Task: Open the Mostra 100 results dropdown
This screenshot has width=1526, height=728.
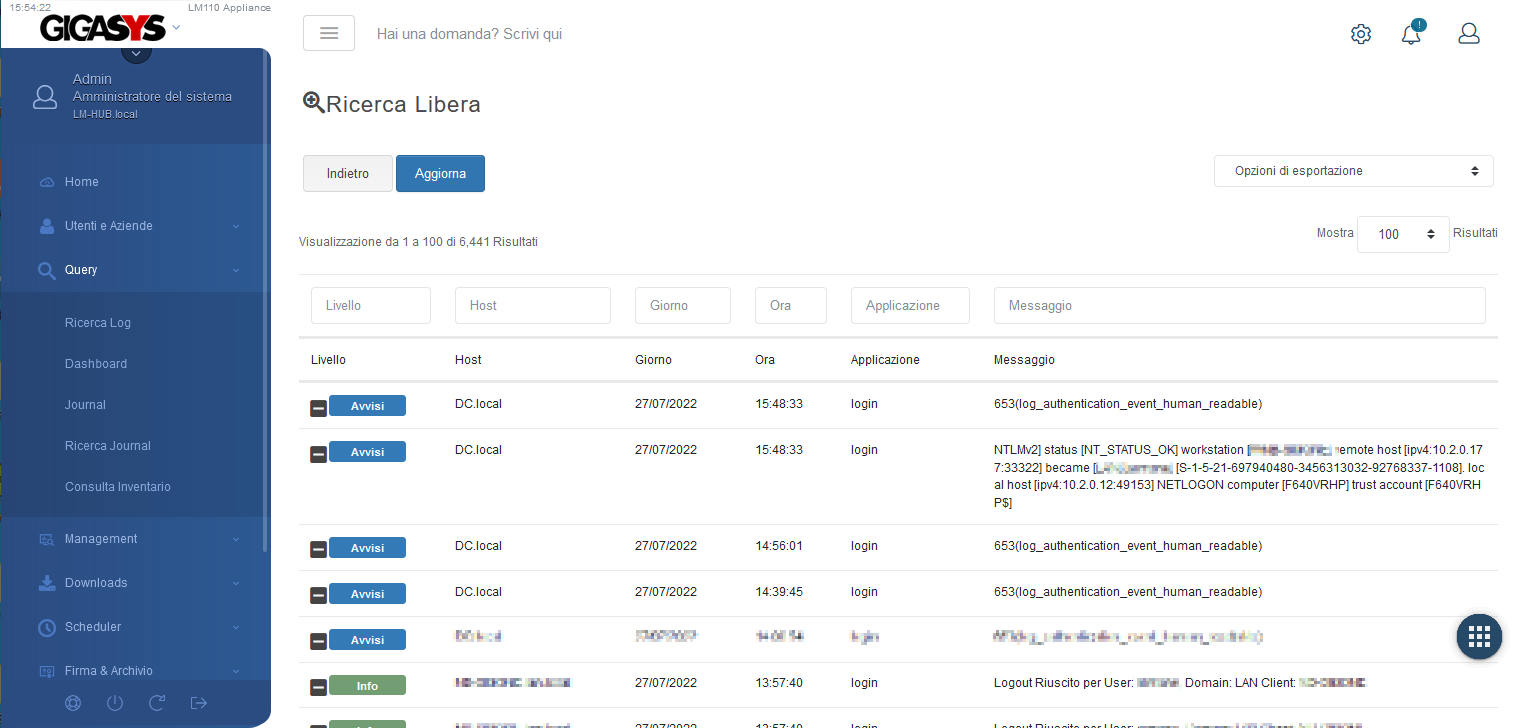Action: 1403,234
